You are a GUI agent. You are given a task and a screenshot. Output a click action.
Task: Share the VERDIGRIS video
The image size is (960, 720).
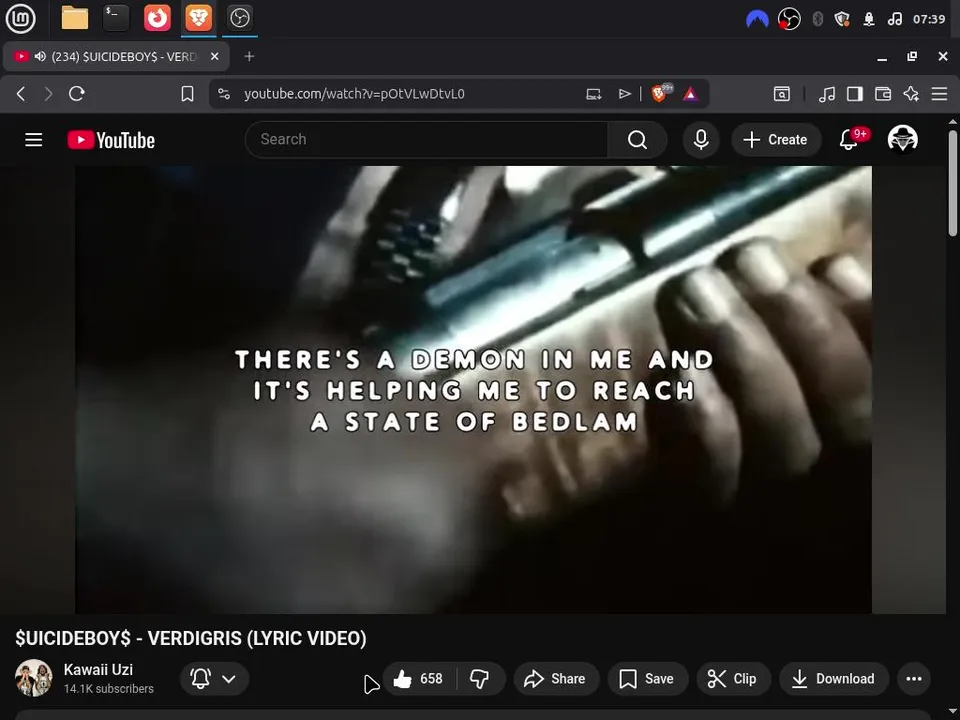(556, 678)
